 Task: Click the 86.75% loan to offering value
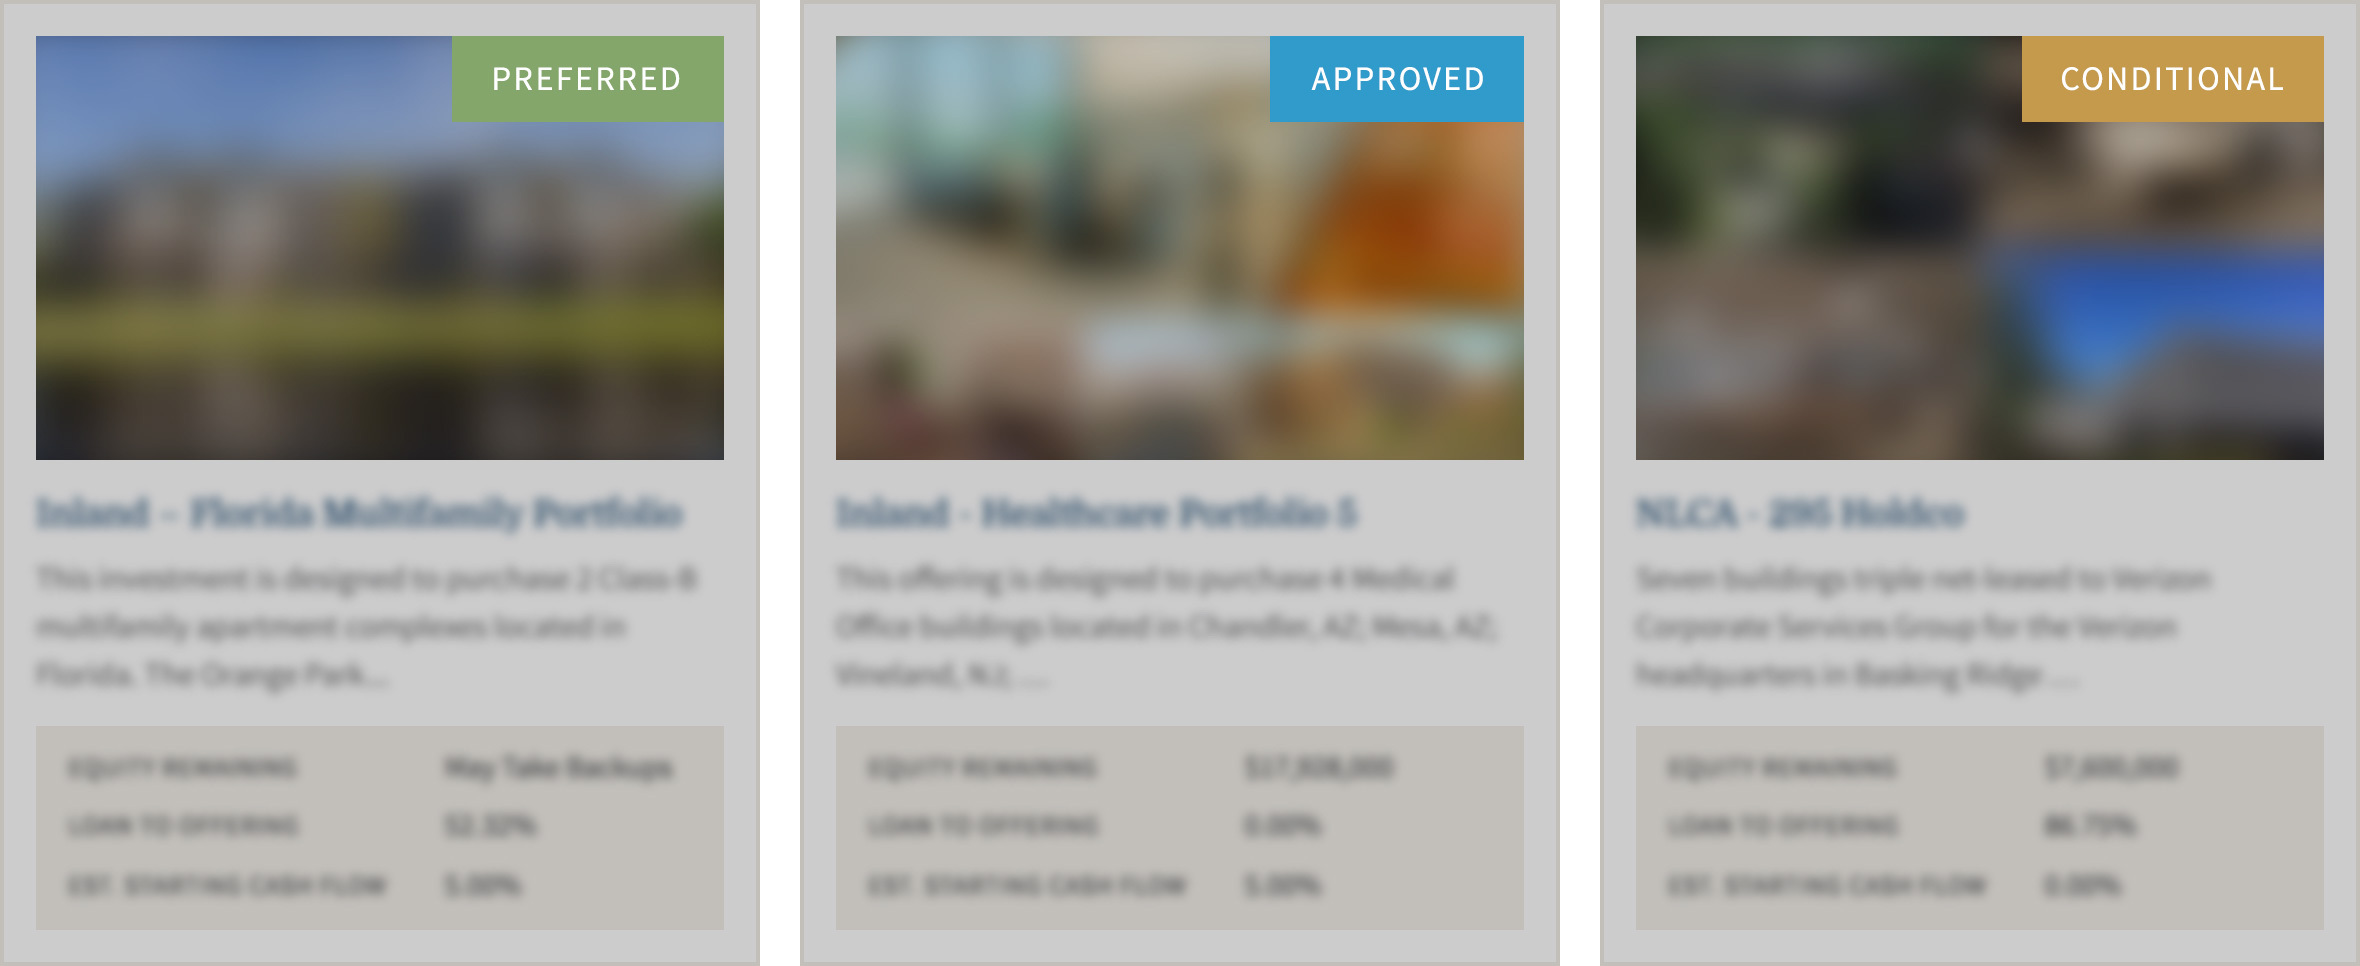point(2090,826)
